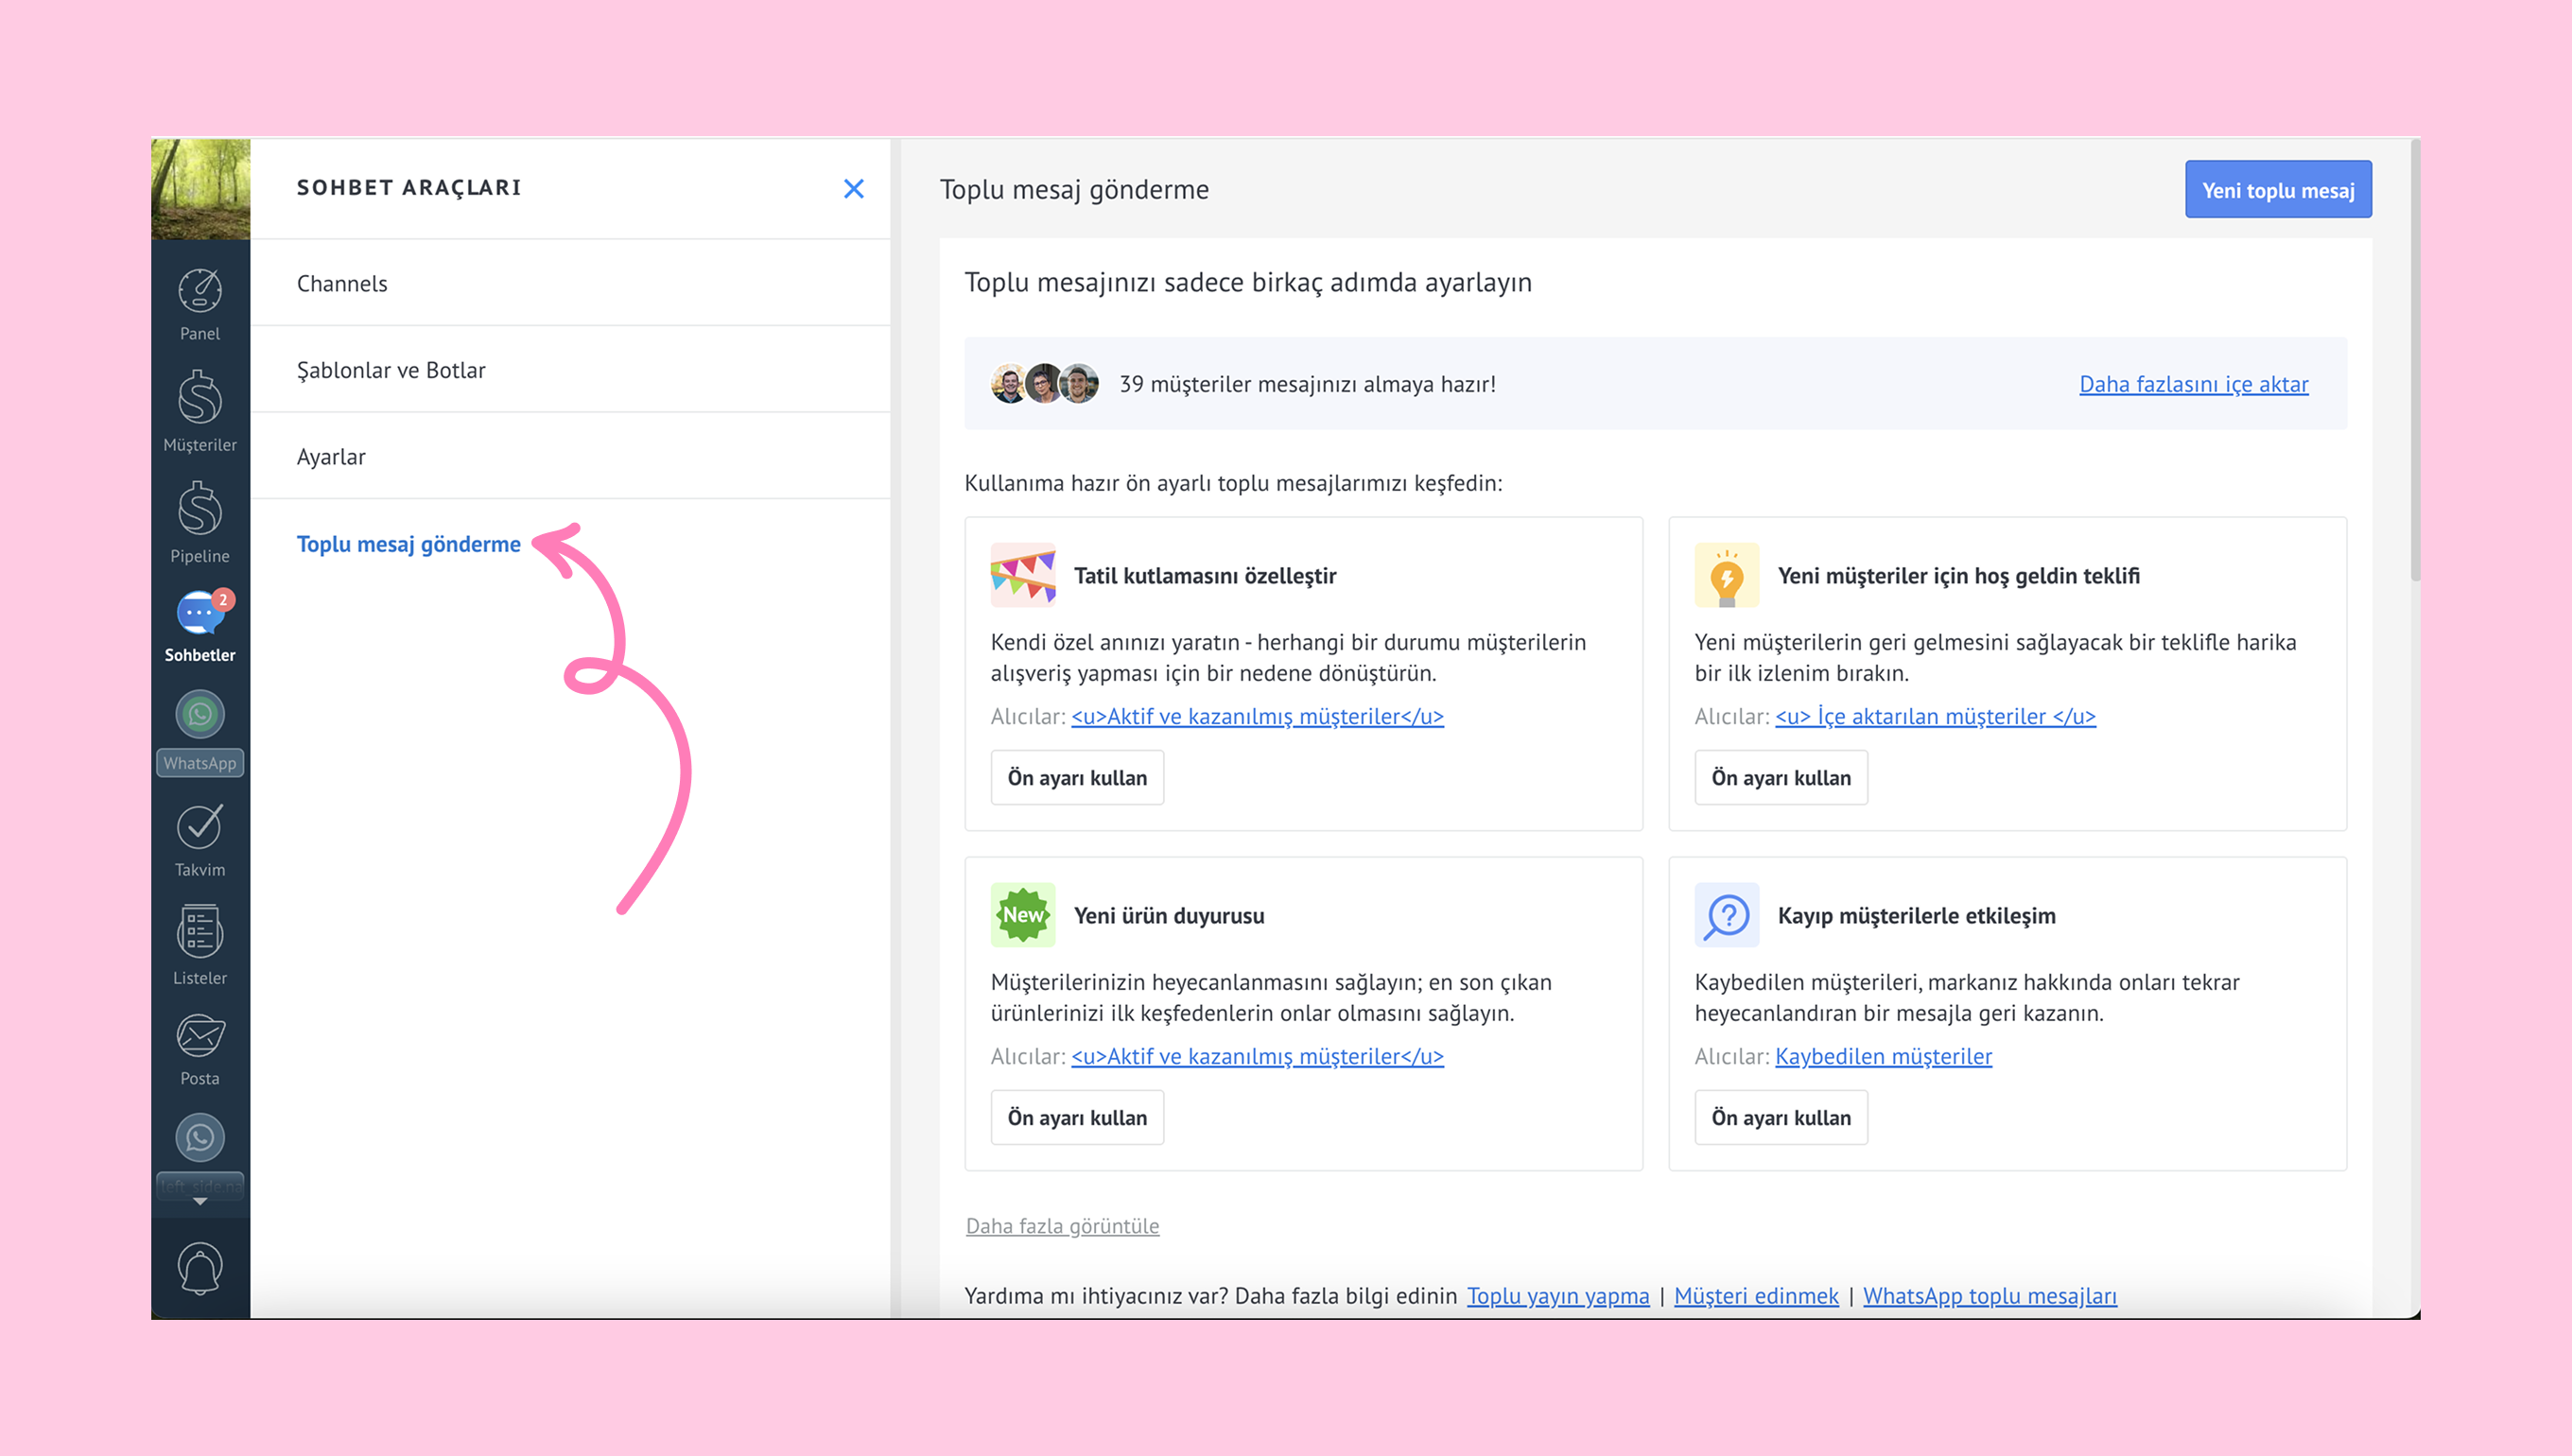2572x1456 pixels.
Task: Use preset for Kayıp müşterilerle etkileşim
Action: tap(1781, 1118)
